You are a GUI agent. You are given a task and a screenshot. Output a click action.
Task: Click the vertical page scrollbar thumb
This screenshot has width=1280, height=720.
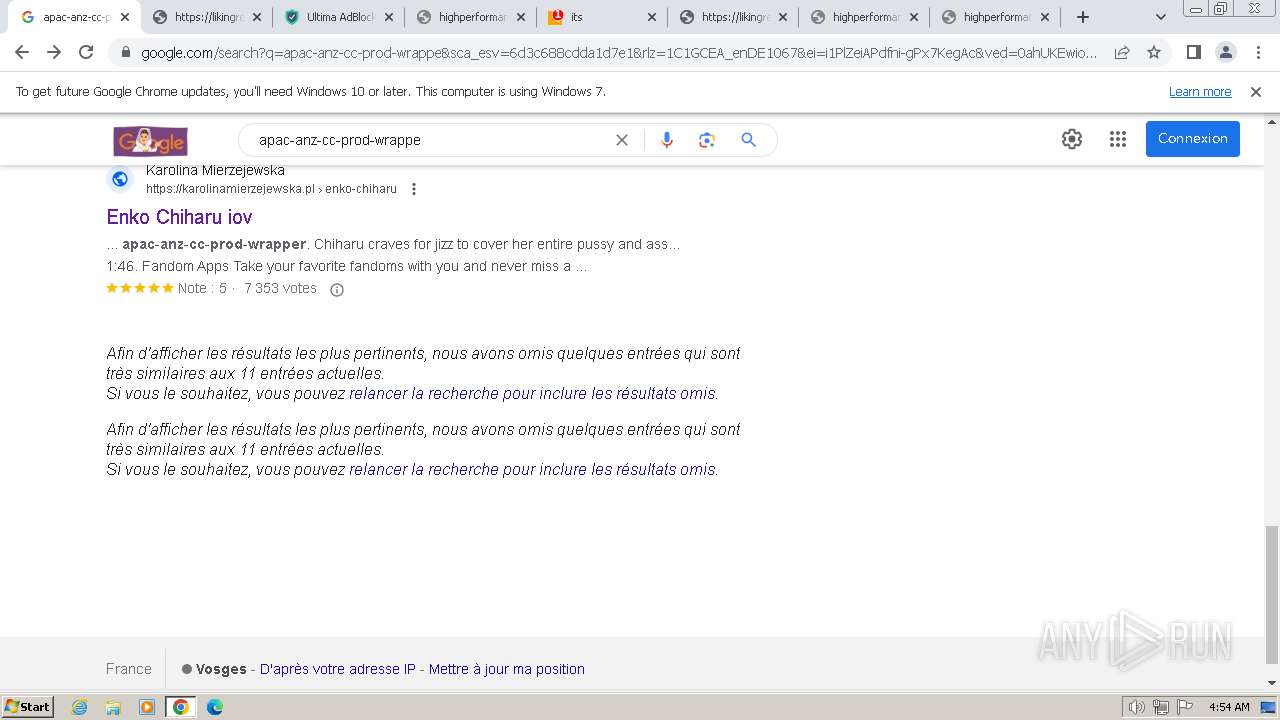point(1272,594)
